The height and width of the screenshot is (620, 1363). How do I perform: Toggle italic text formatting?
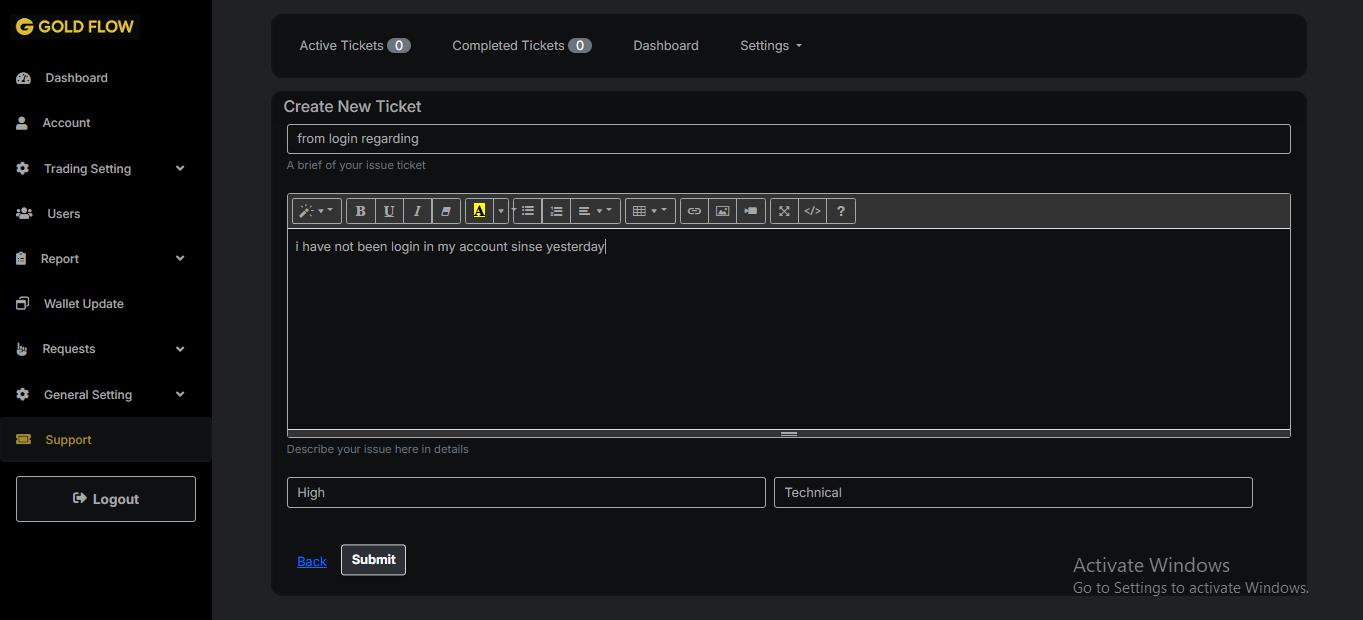click(x=417, y=211)
